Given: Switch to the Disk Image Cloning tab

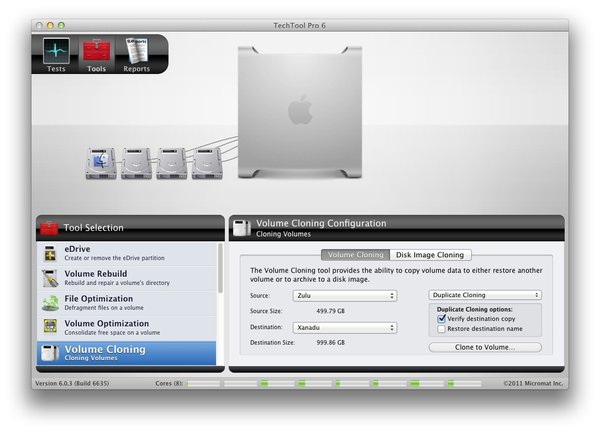Looking at the screenshot, I should click(430, 255).
